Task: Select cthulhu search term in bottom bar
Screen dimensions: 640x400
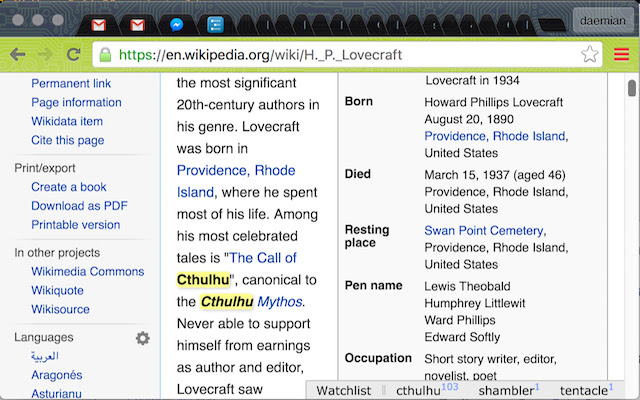Action: [x=419, y=390]
